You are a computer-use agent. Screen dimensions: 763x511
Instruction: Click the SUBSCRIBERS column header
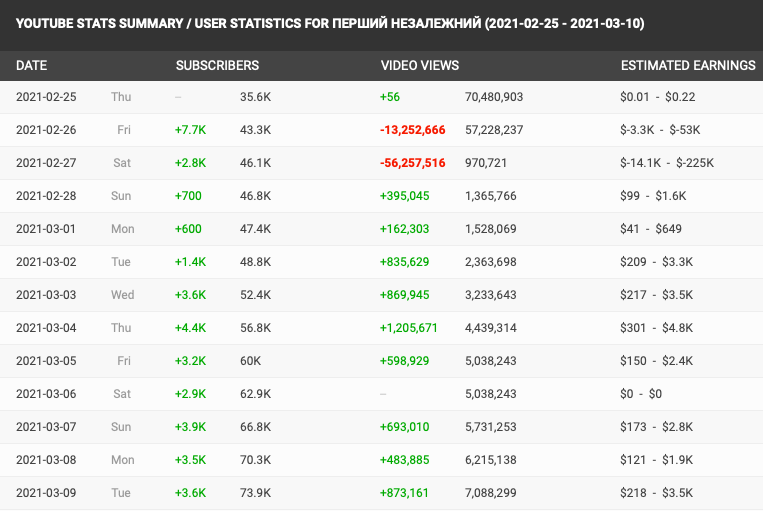[x=217, y=66]
